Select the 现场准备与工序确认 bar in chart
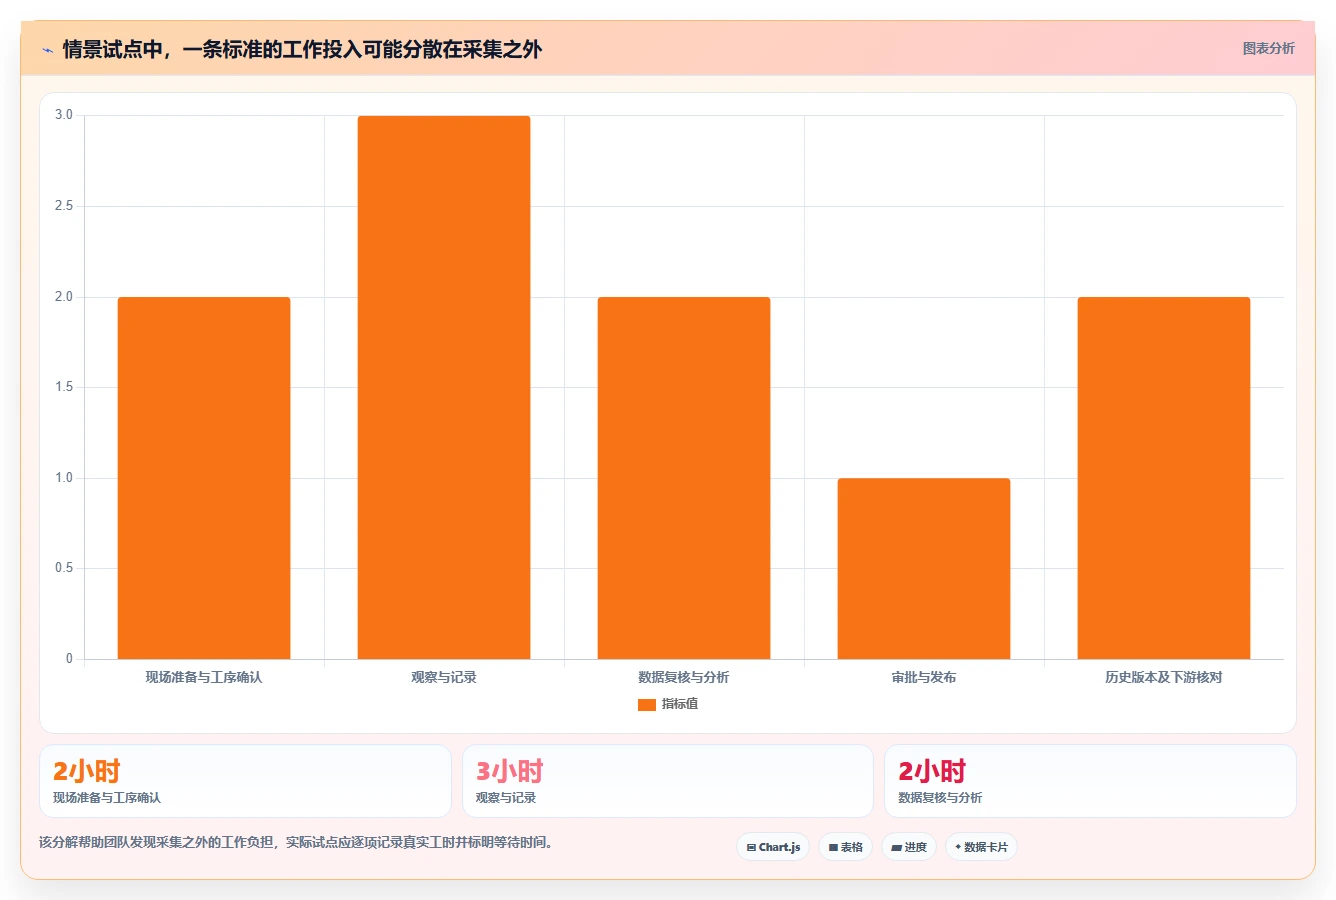This screenshot has width=1336, height=900. coord(204,478)
